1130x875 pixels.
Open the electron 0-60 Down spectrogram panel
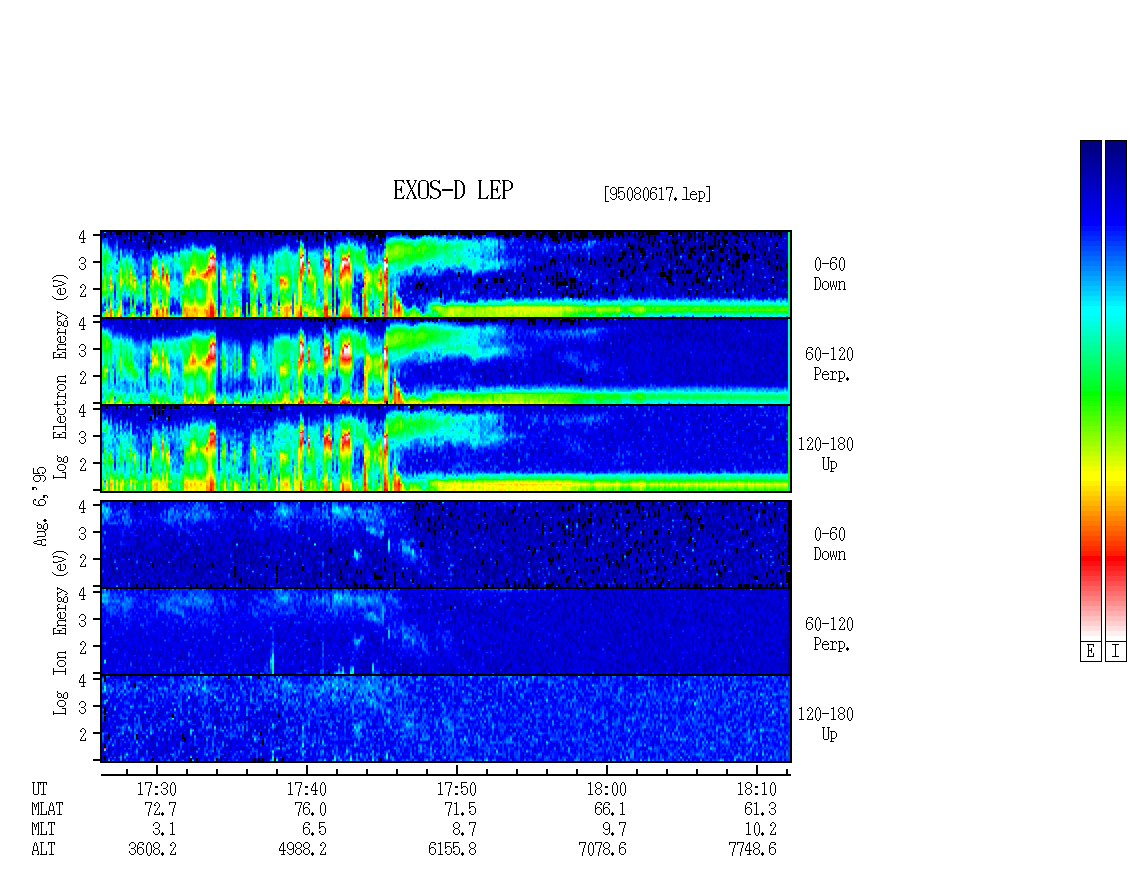[446, 274]
